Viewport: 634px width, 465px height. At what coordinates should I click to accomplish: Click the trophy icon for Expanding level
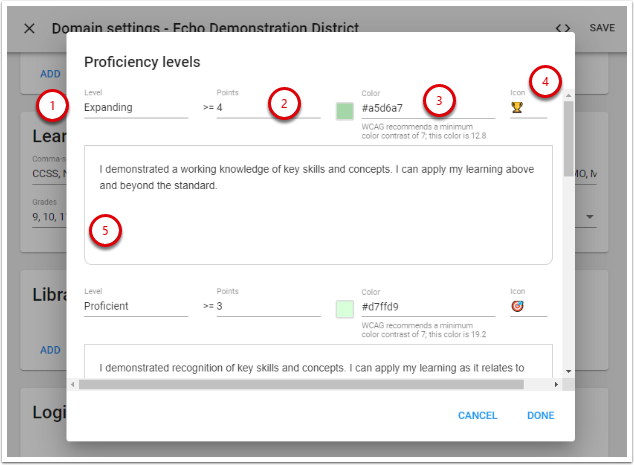[517, 107]
